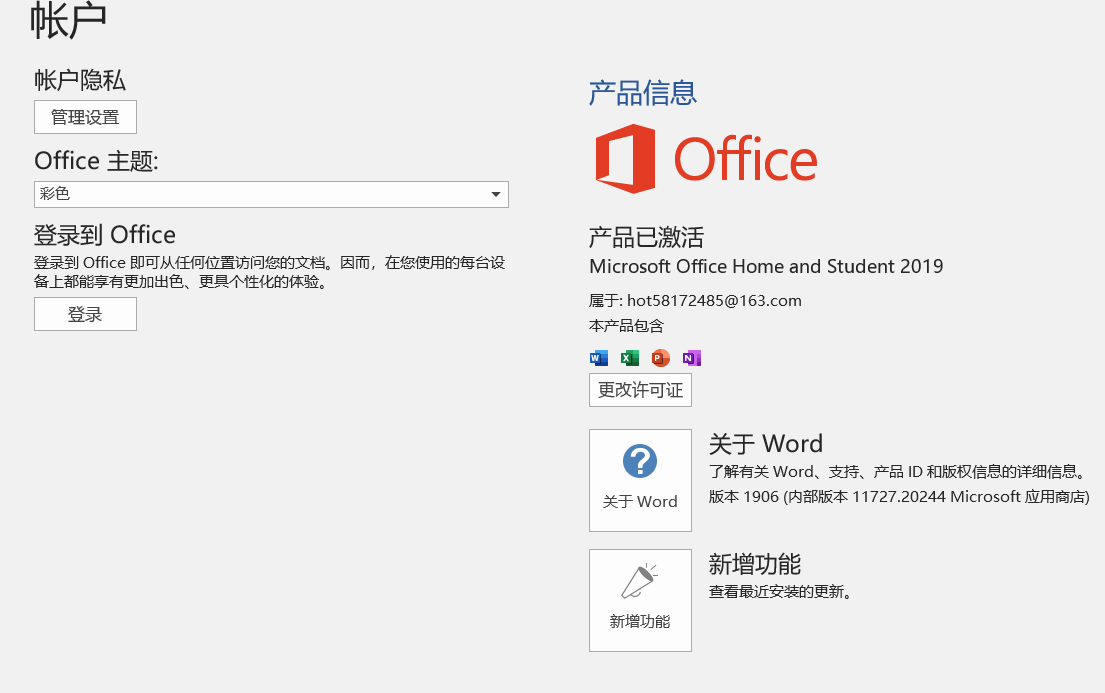1105x693 pixels.
Task: Click the Office 主题: label
Action: pyautogui.click(x=97, y=161)
